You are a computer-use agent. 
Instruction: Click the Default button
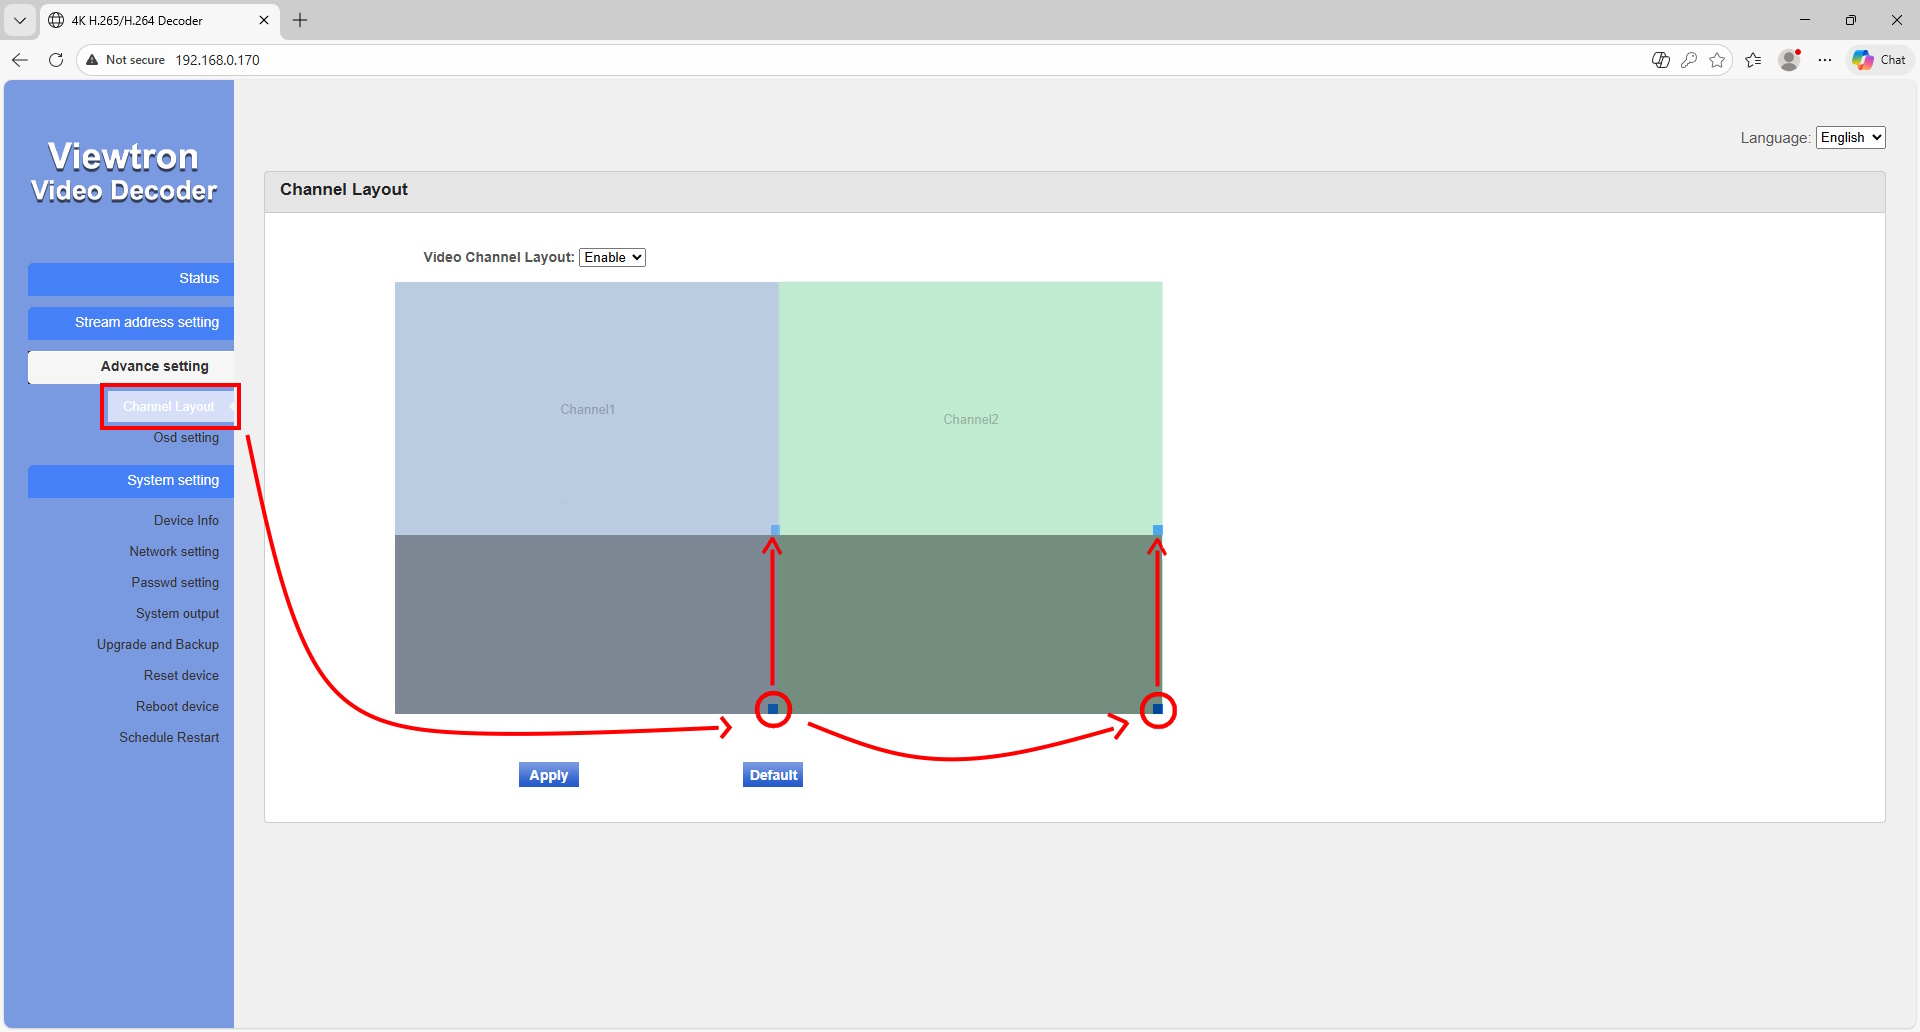(772, 775)
